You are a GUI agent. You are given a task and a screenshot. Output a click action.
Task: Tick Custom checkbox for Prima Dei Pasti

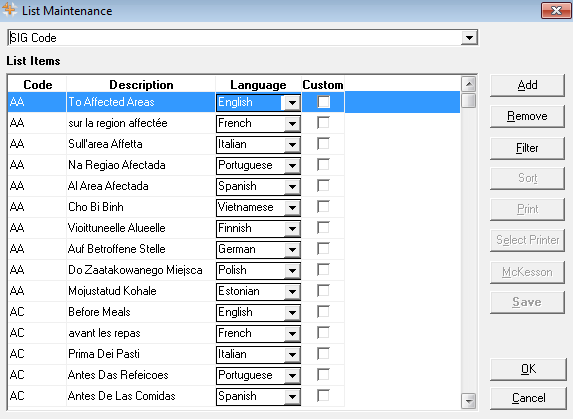click(x=323, y=354)
